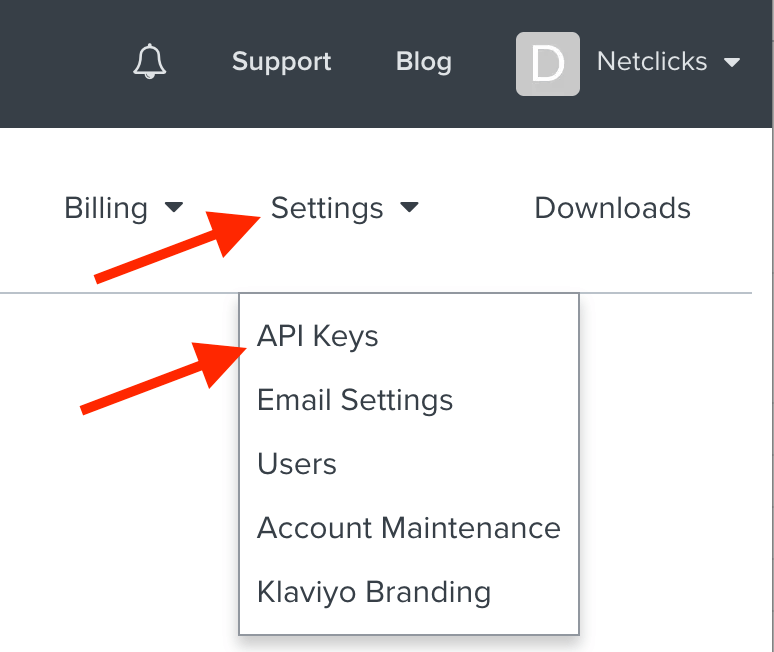Toggle the Settings dropdown caret
This screenshot has width=774, height=652.
[409, 207]
